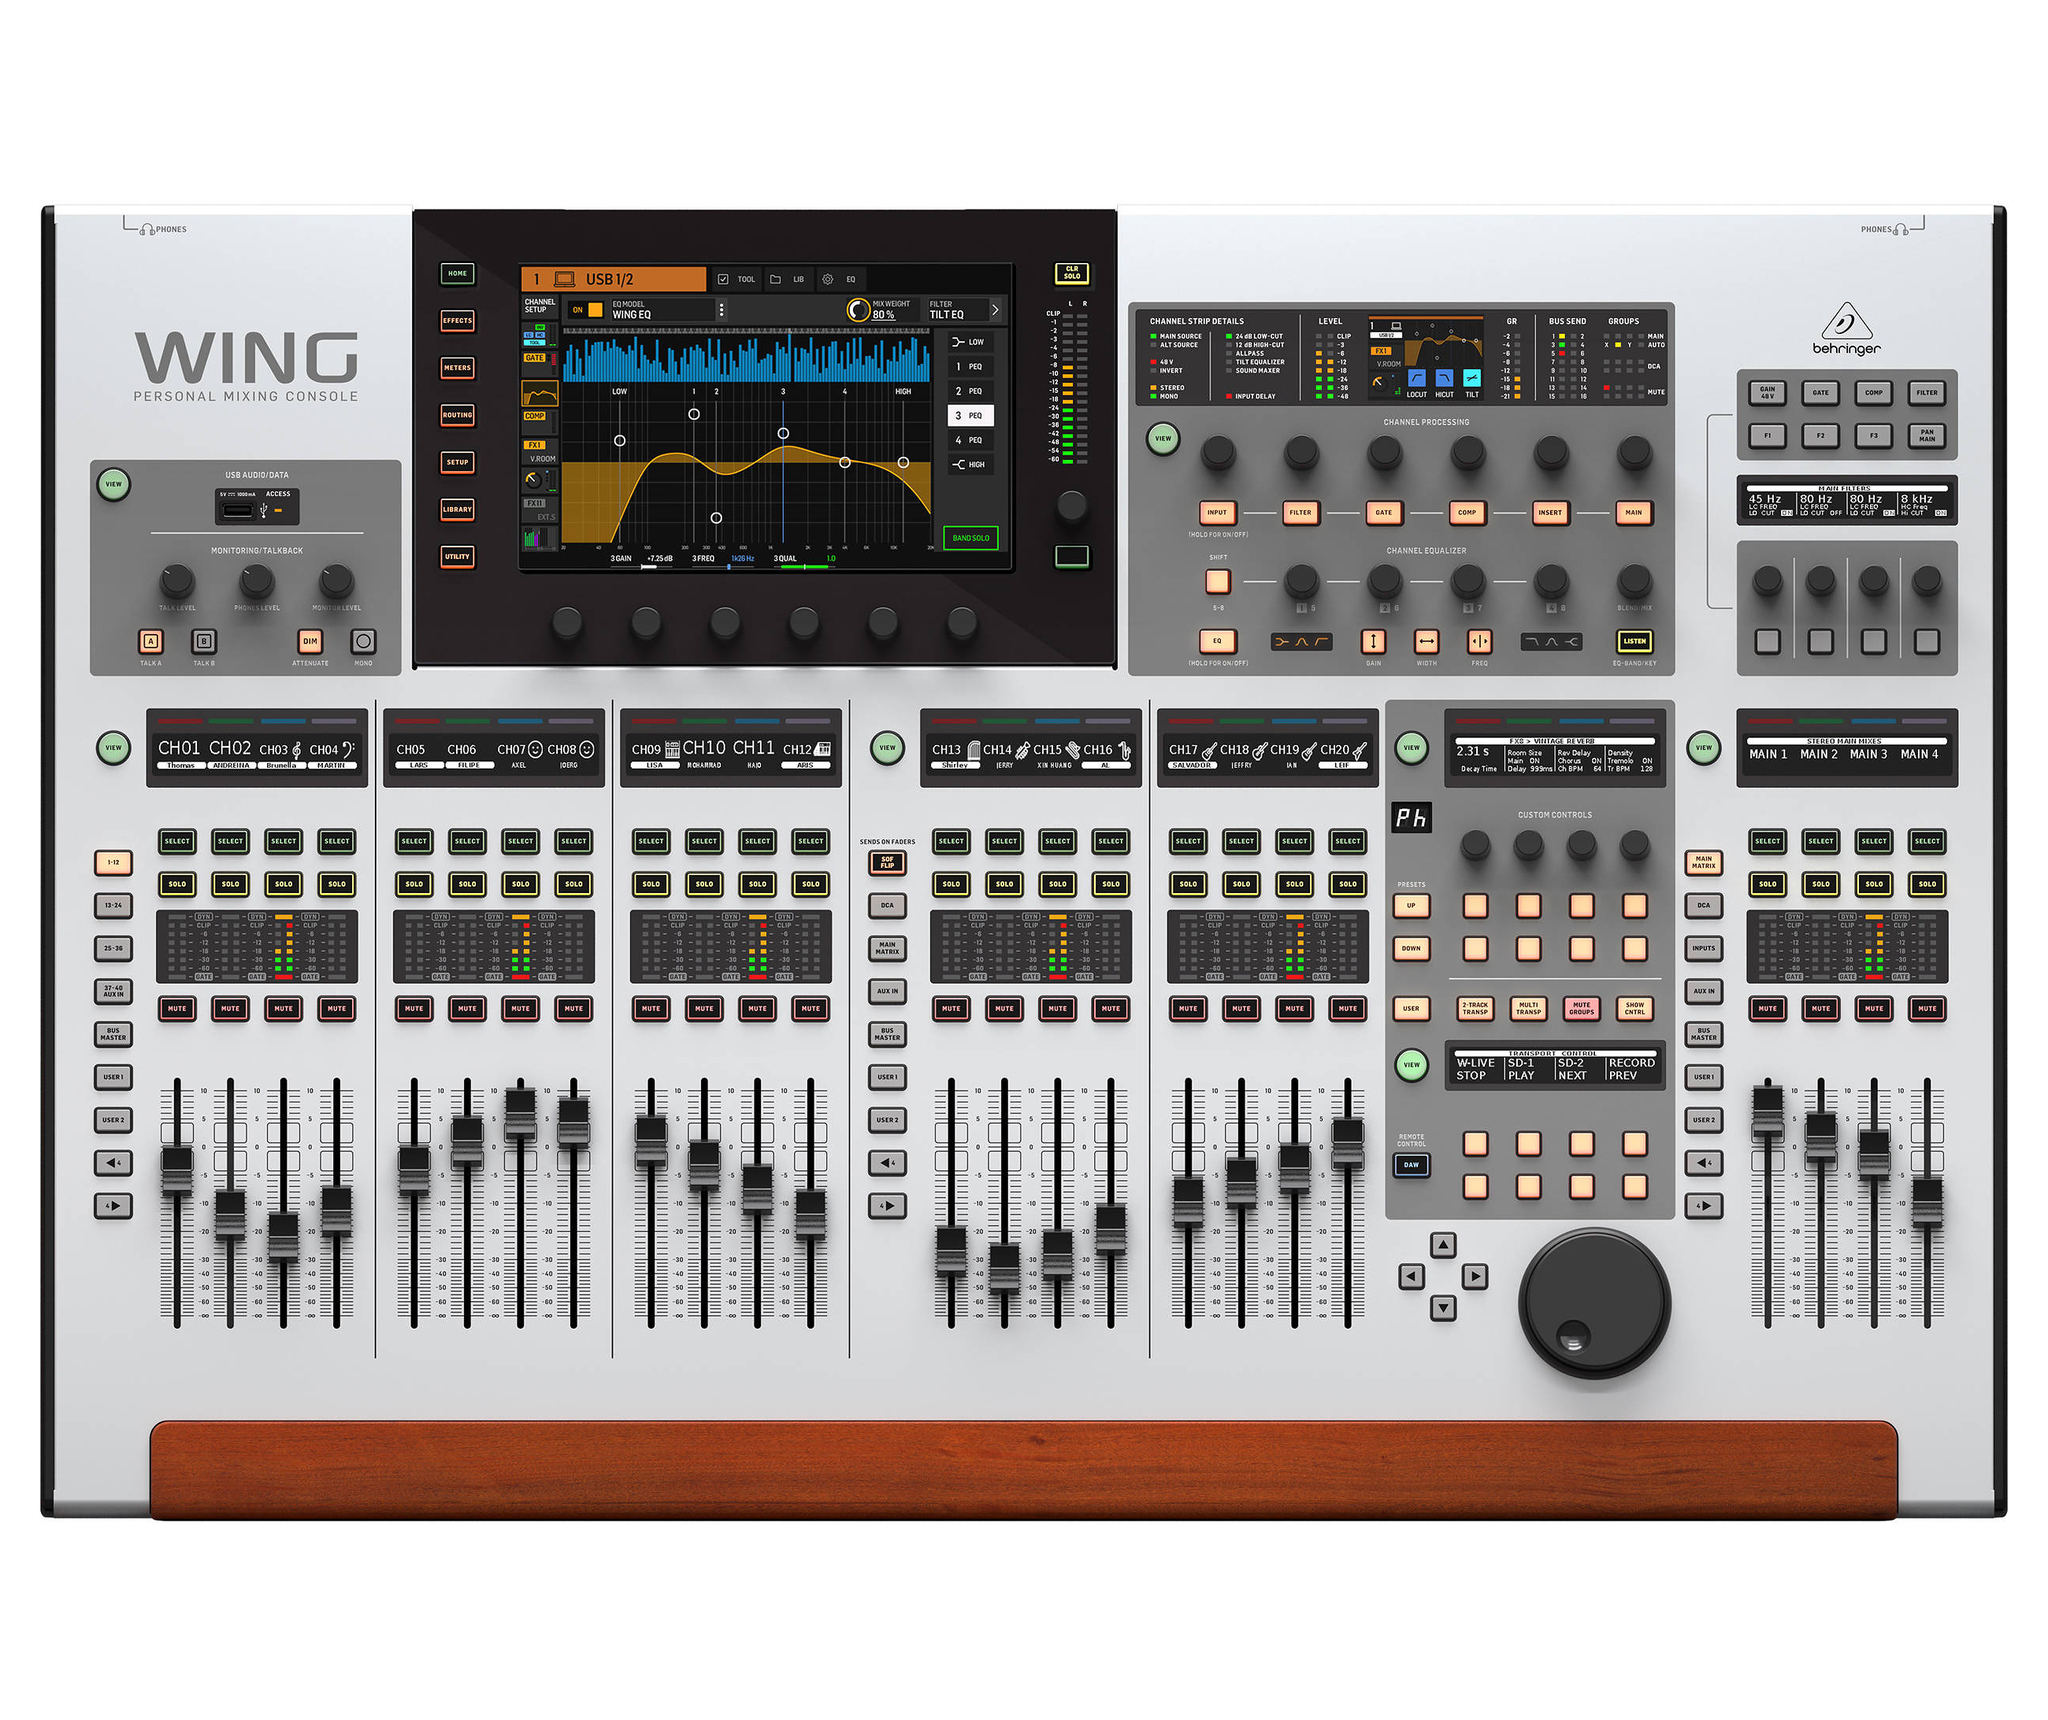This screenshot has width=2048, height=1720.
Task: Mute channel CH01
Action: [x=177, y=1008]
